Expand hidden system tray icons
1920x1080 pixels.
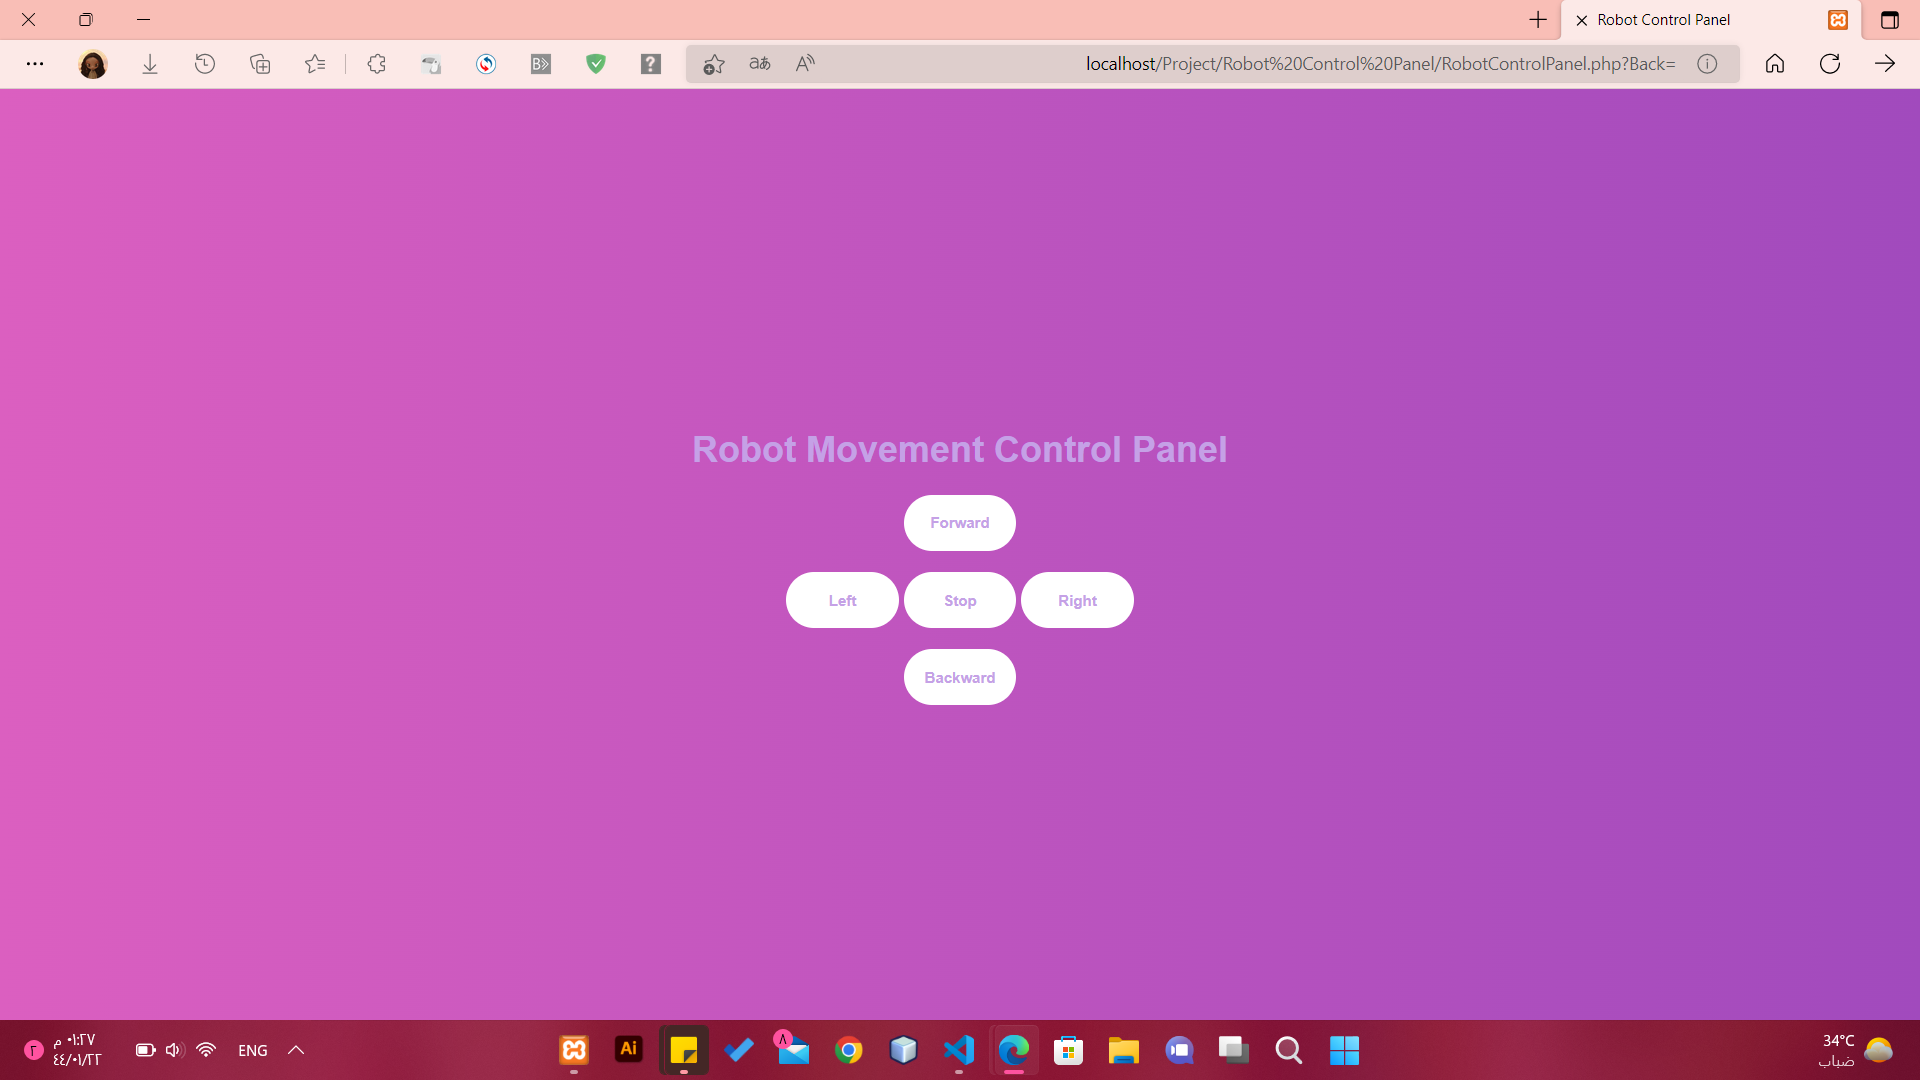click(x=295, y=1050)
